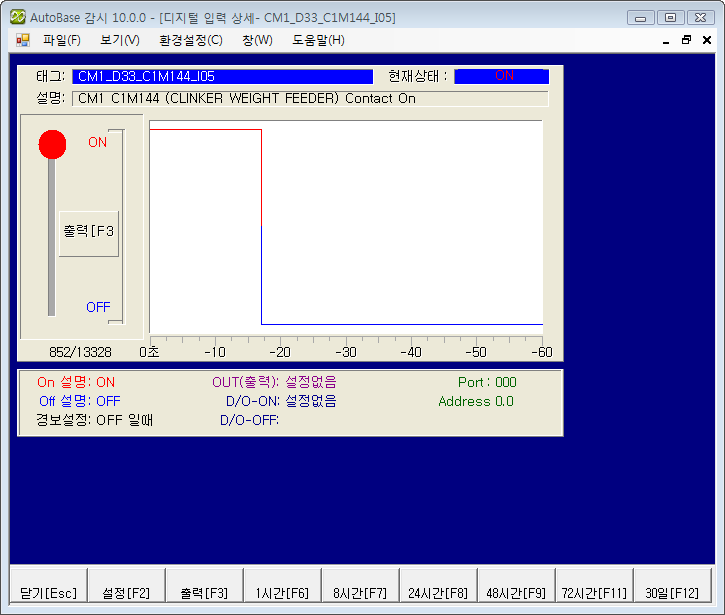The height and width of the screenshot is (615, 725).
Task: Close the AutoBase main window
Action: pyautogui.click(x=700, y=18)
